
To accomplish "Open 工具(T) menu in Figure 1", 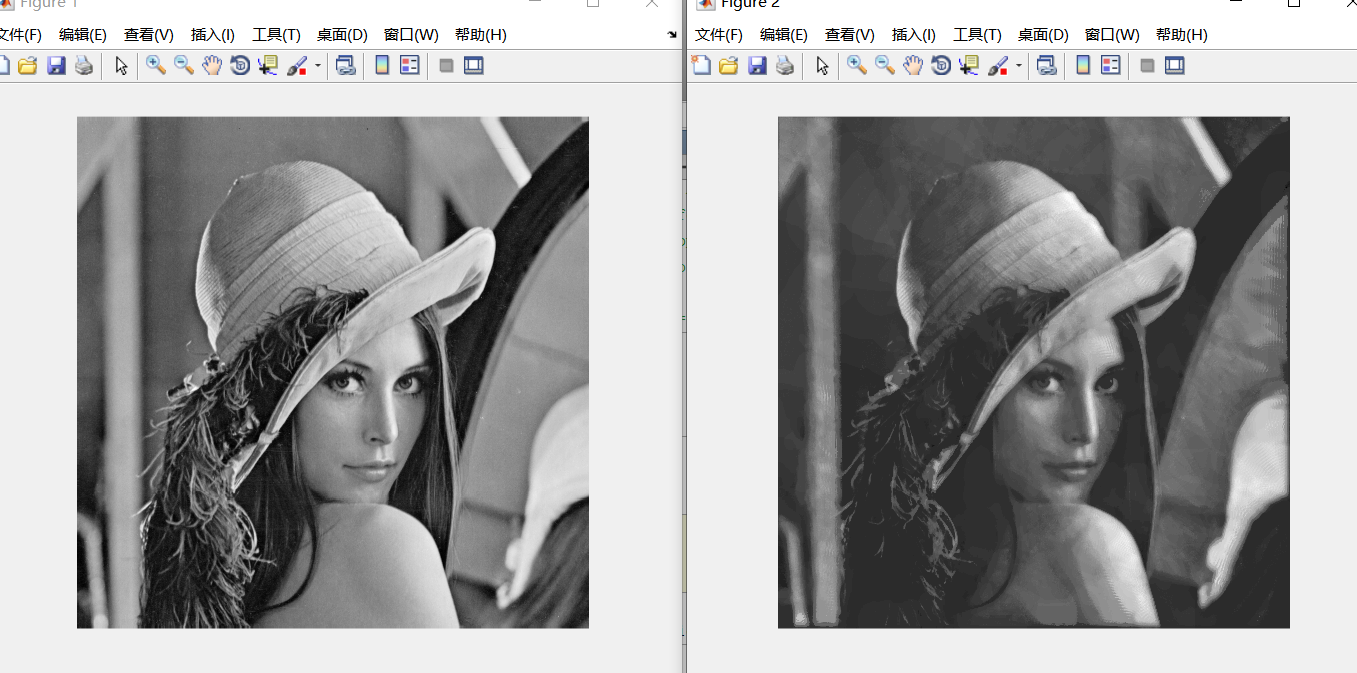I will (x=276, y=35).
